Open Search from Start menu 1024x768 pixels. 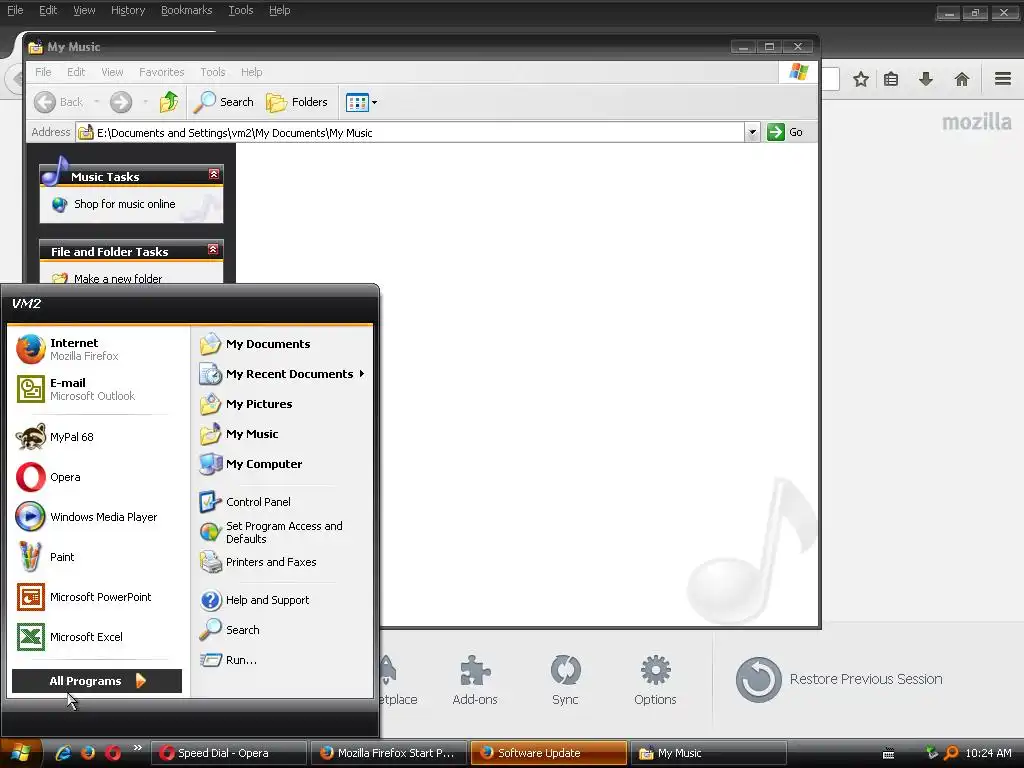[x=282, y=630]
